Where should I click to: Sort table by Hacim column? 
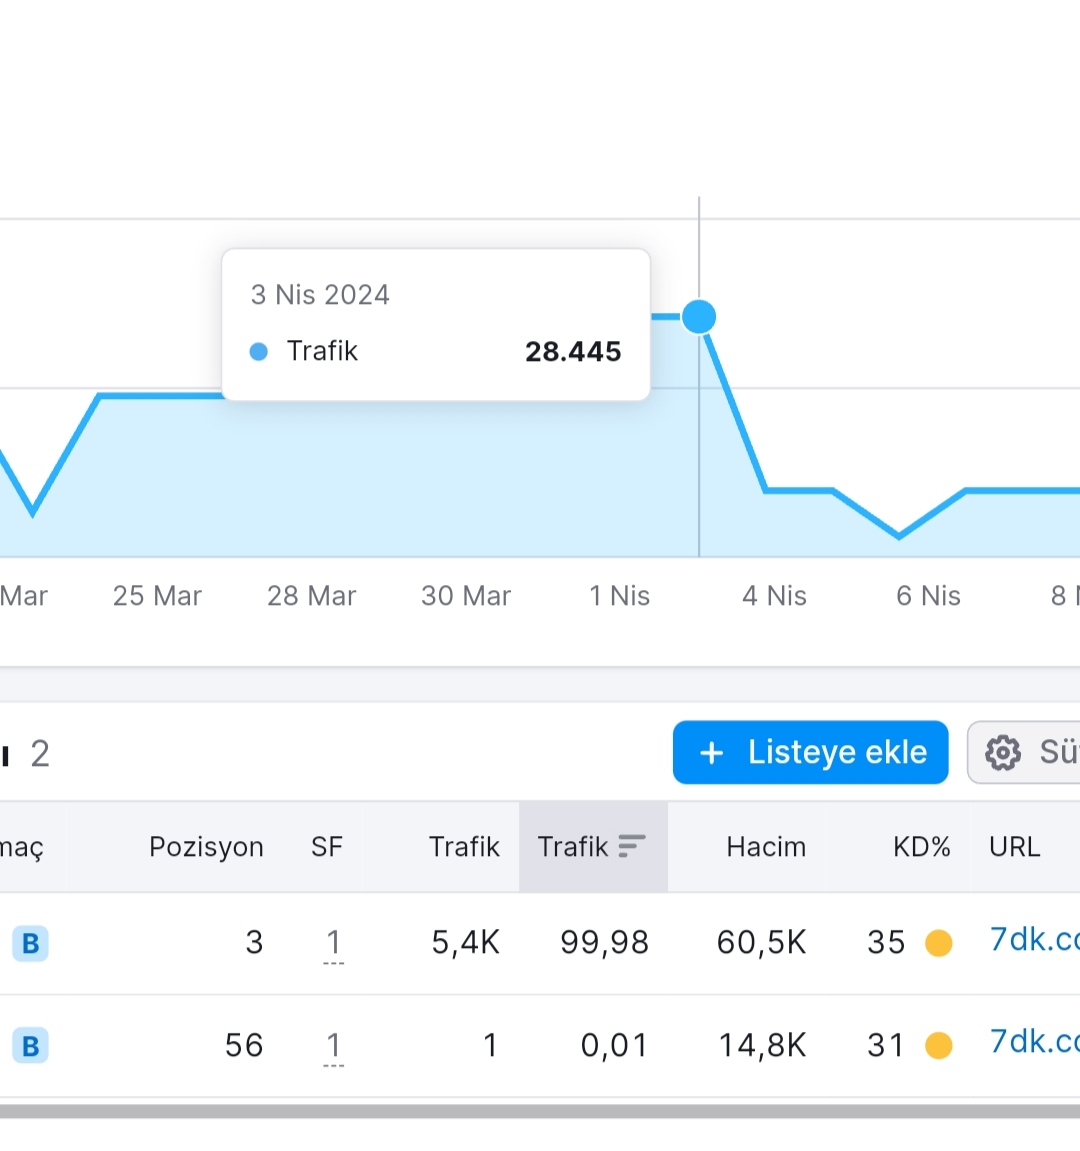766,847
